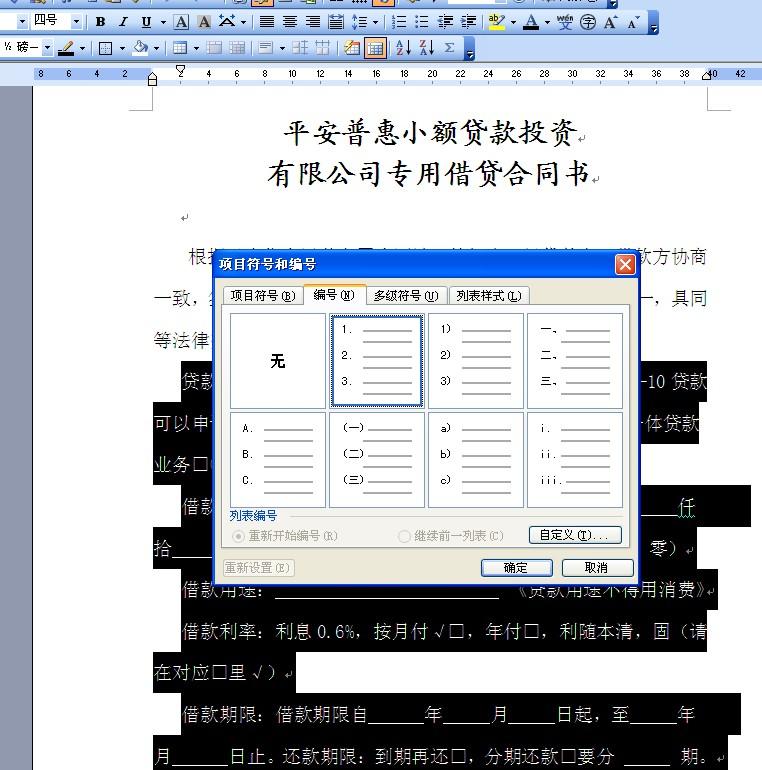
Task: Click the Insert Table icon
Action: click(180, 48)
